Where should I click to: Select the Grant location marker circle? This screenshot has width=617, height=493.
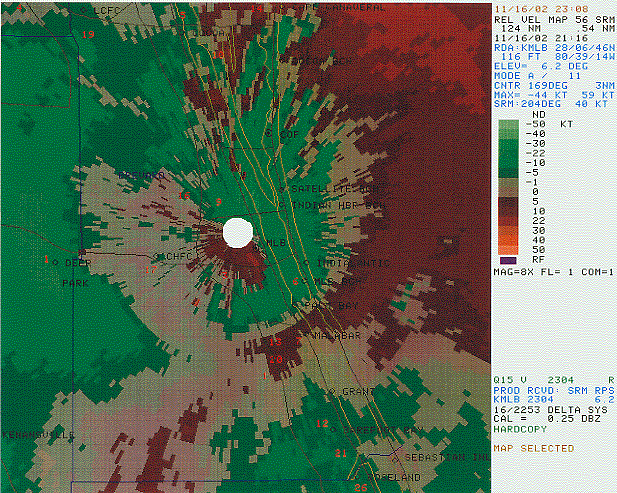tap(332, 391)
